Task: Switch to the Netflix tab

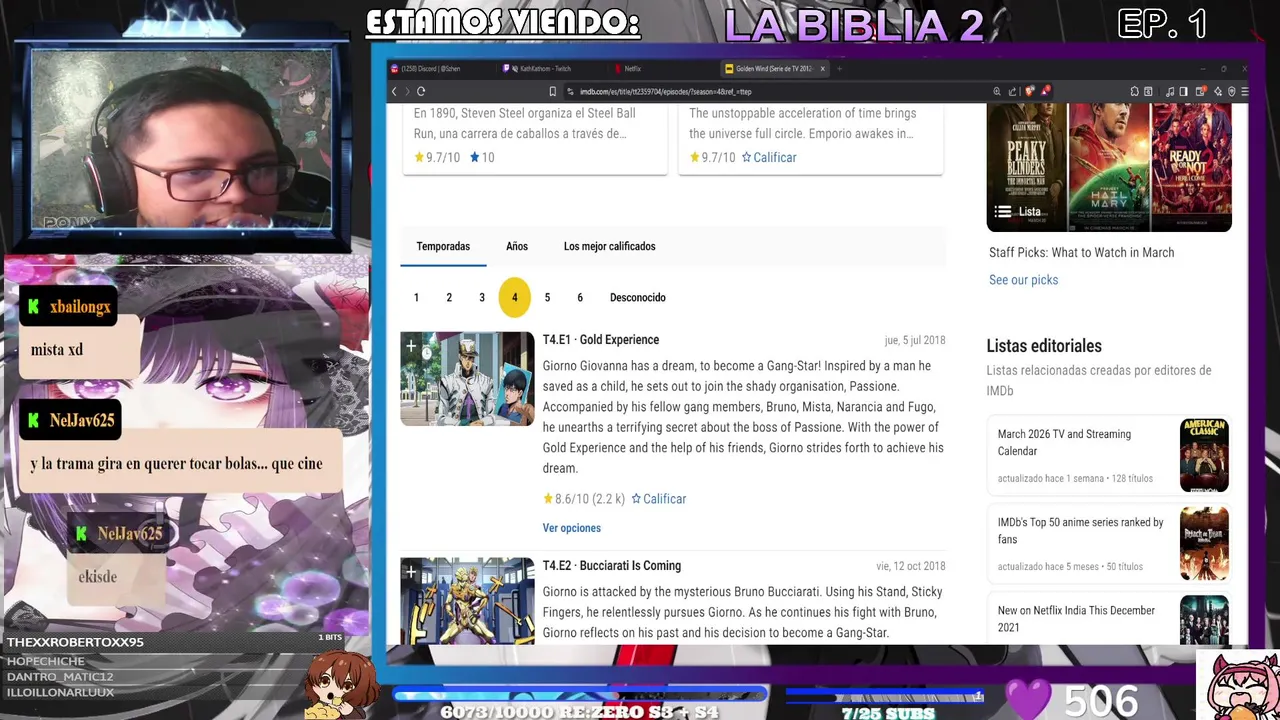Action: [x=632, y=69]
